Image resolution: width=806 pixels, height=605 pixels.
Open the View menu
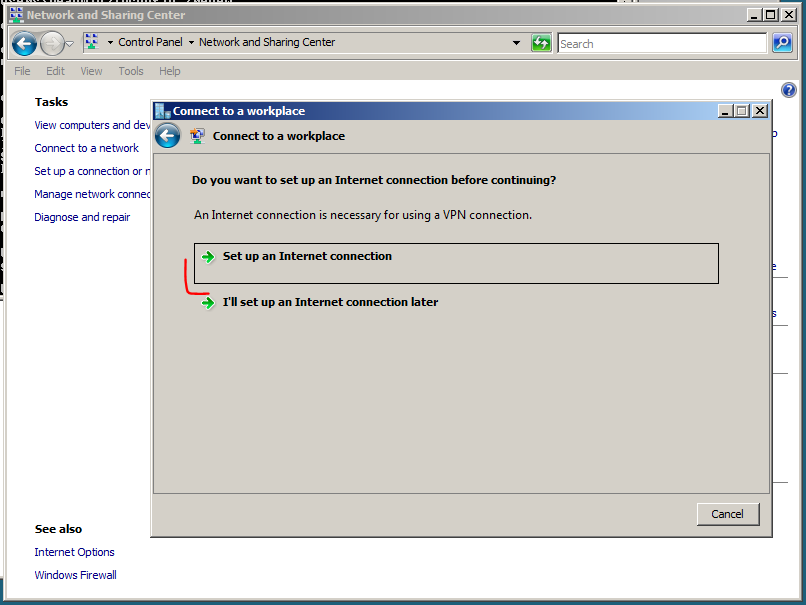91,71
